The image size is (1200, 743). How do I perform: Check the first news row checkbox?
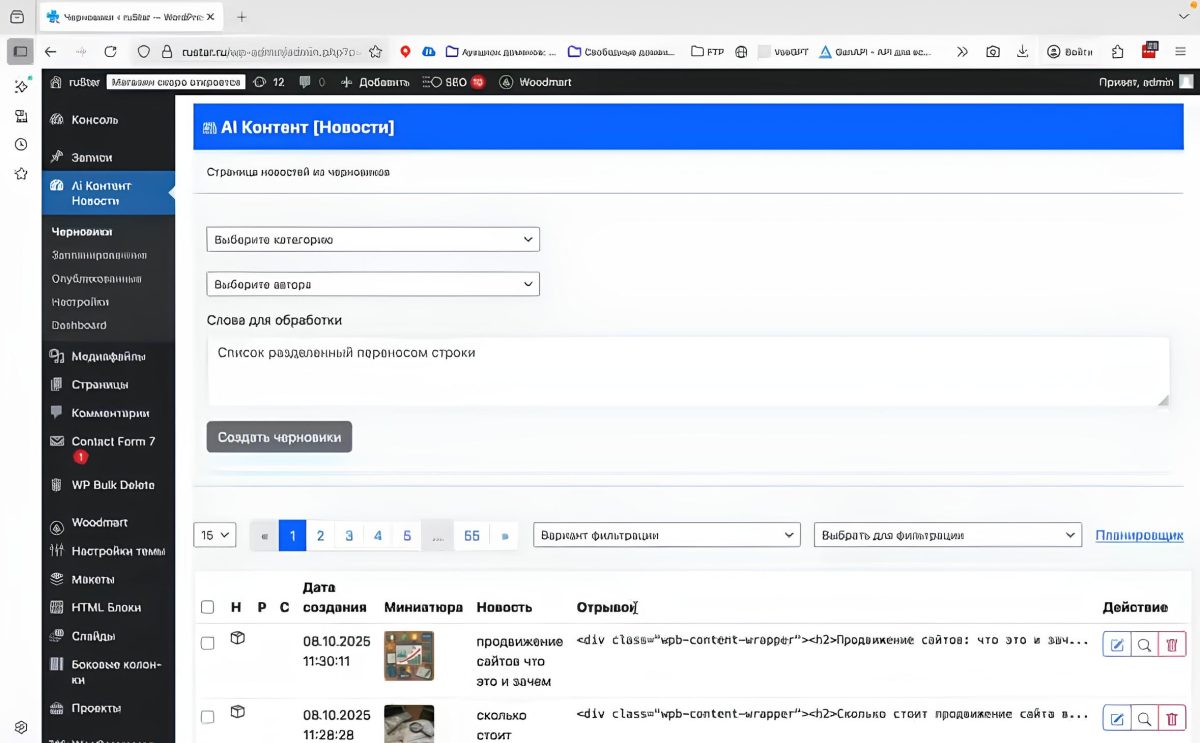207,643
